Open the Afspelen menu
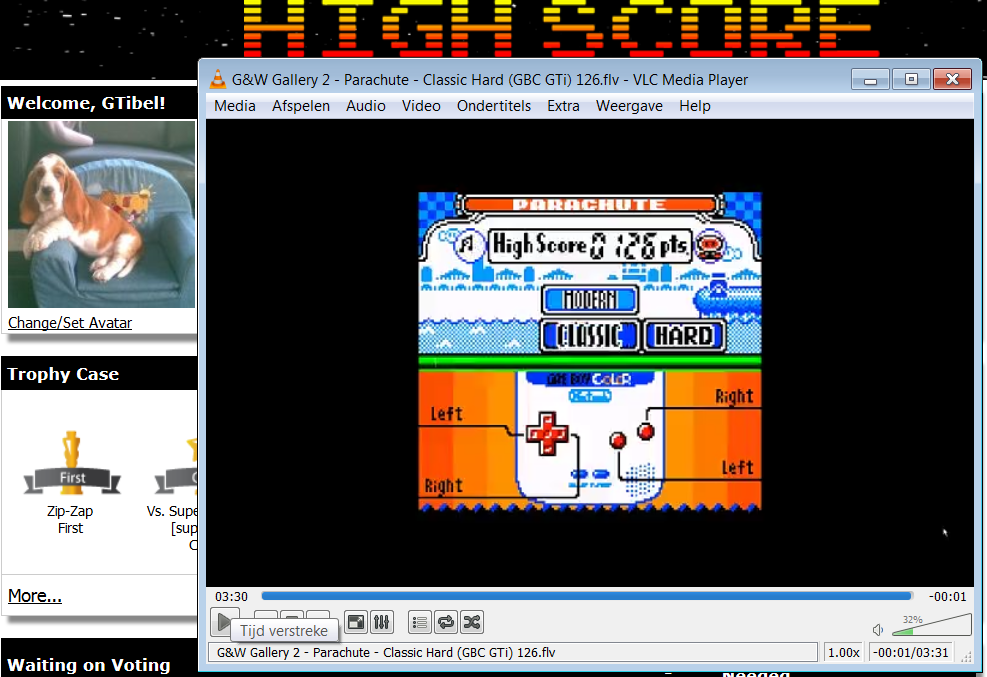987x677 pixels. pos(301,106)
